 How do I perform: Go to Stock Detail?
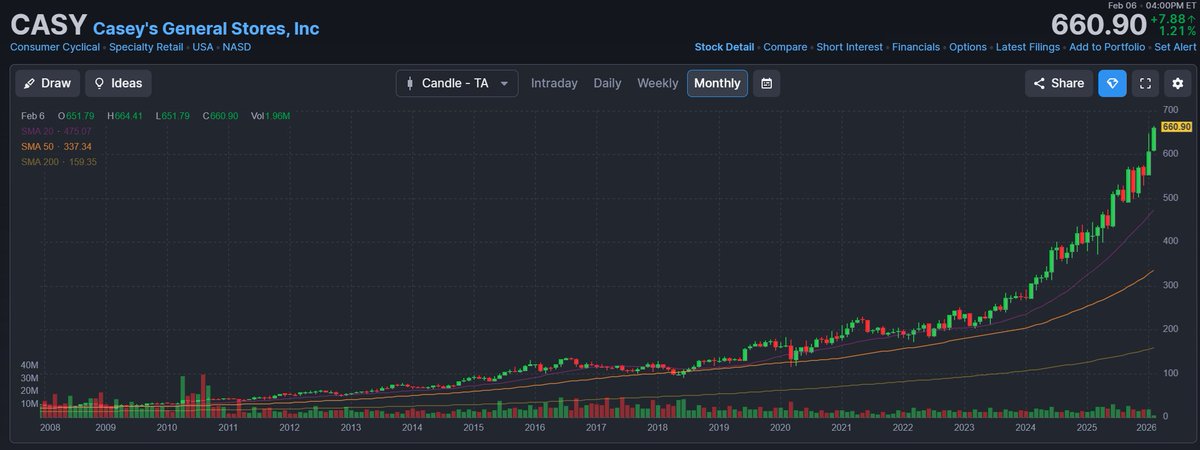(724, 47)
